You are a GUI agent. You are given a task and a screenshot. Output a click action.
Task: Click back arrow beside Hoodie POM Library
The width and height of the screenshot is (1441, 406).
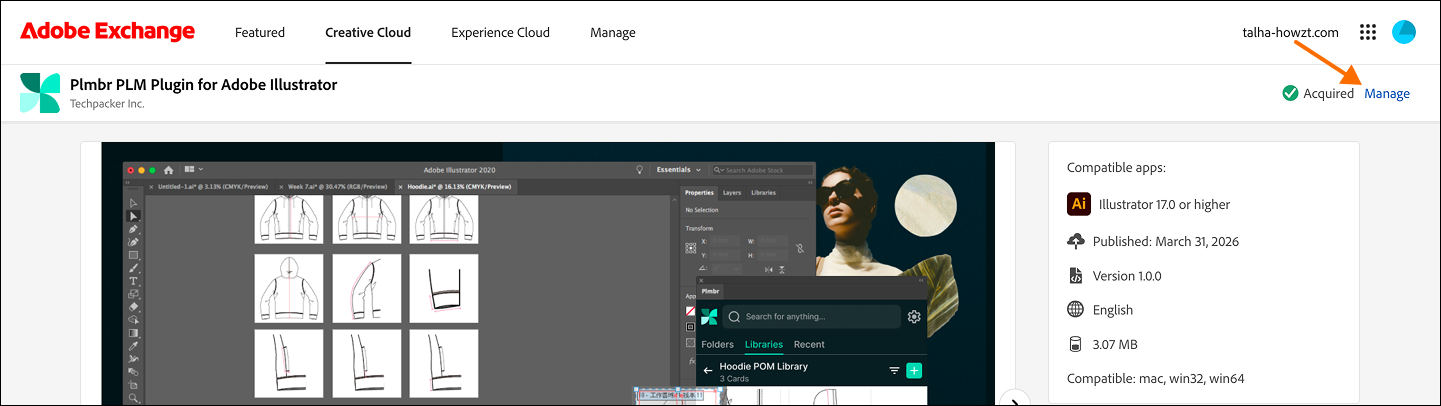pos(708,370)
